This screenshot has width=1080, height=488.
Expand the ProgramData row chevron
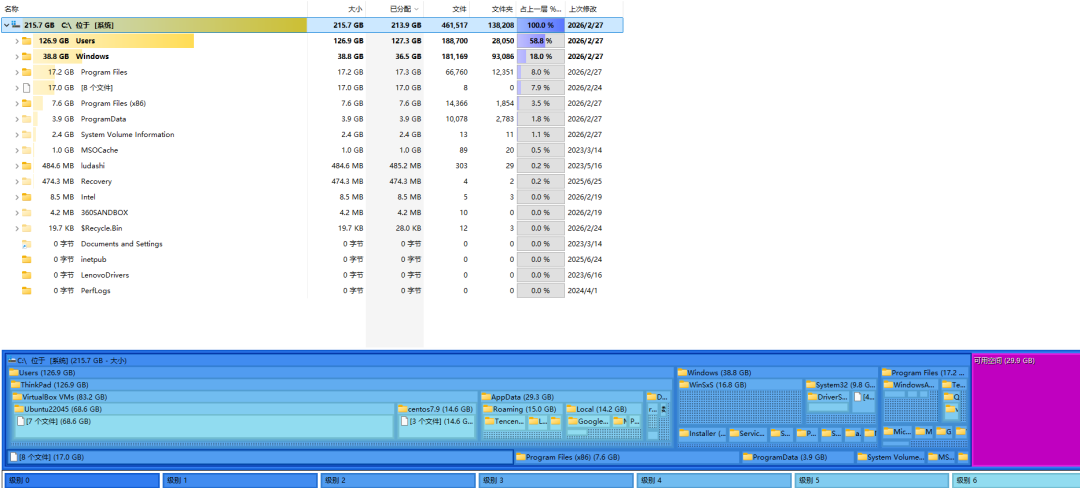point(17,119)
